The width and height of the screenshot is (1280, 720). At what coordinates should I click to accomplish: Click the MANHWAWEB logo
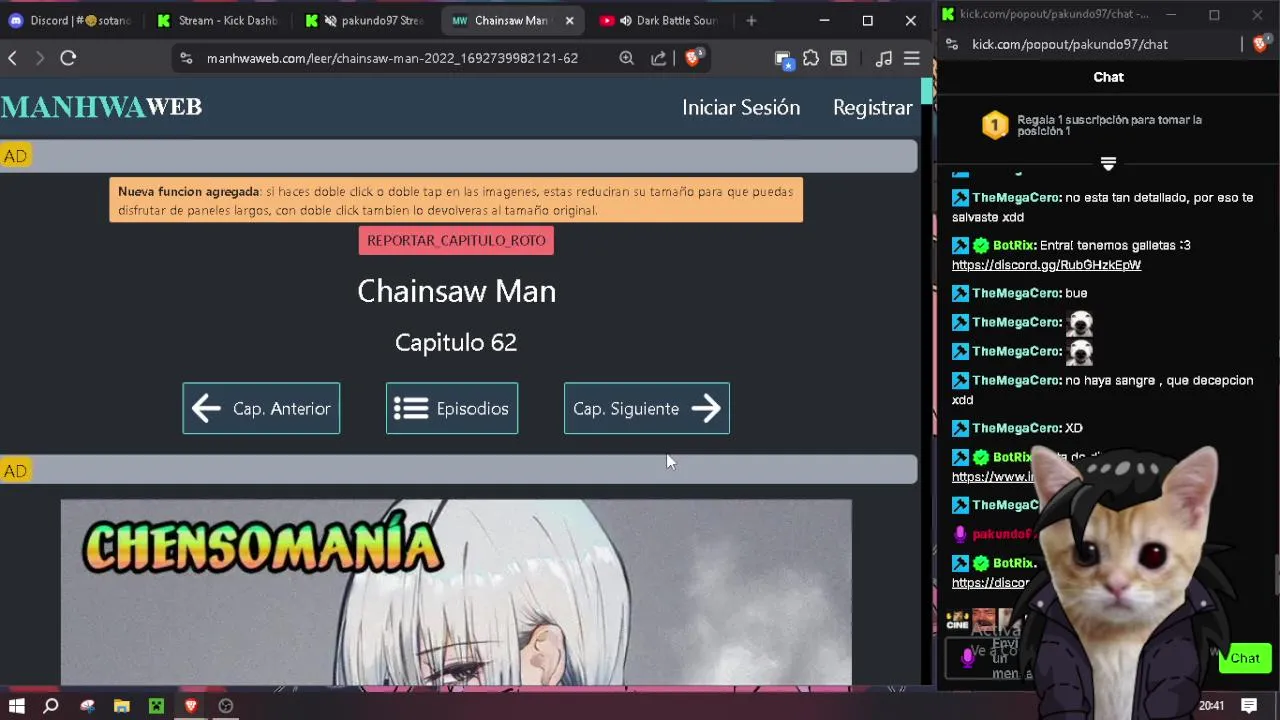click(101, 107)
